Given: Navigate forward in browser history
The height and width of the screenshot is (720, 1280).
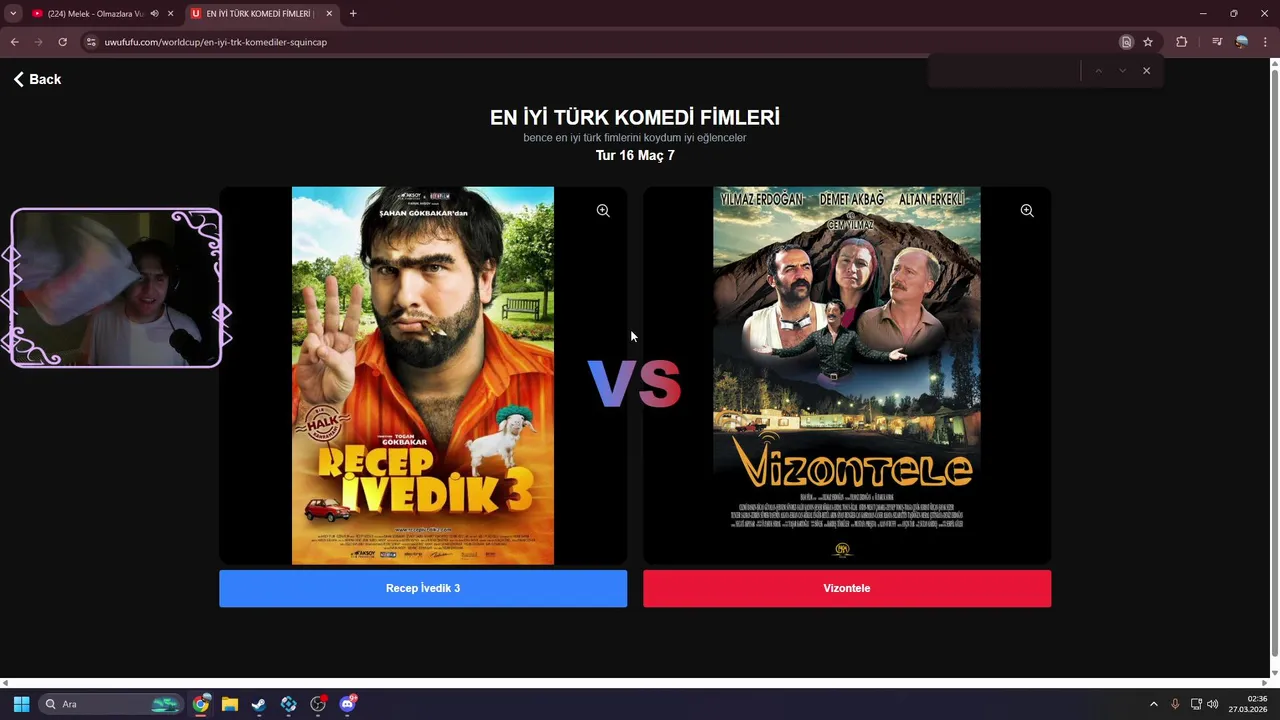Looking at the screenshot, I should coord(38,42).
